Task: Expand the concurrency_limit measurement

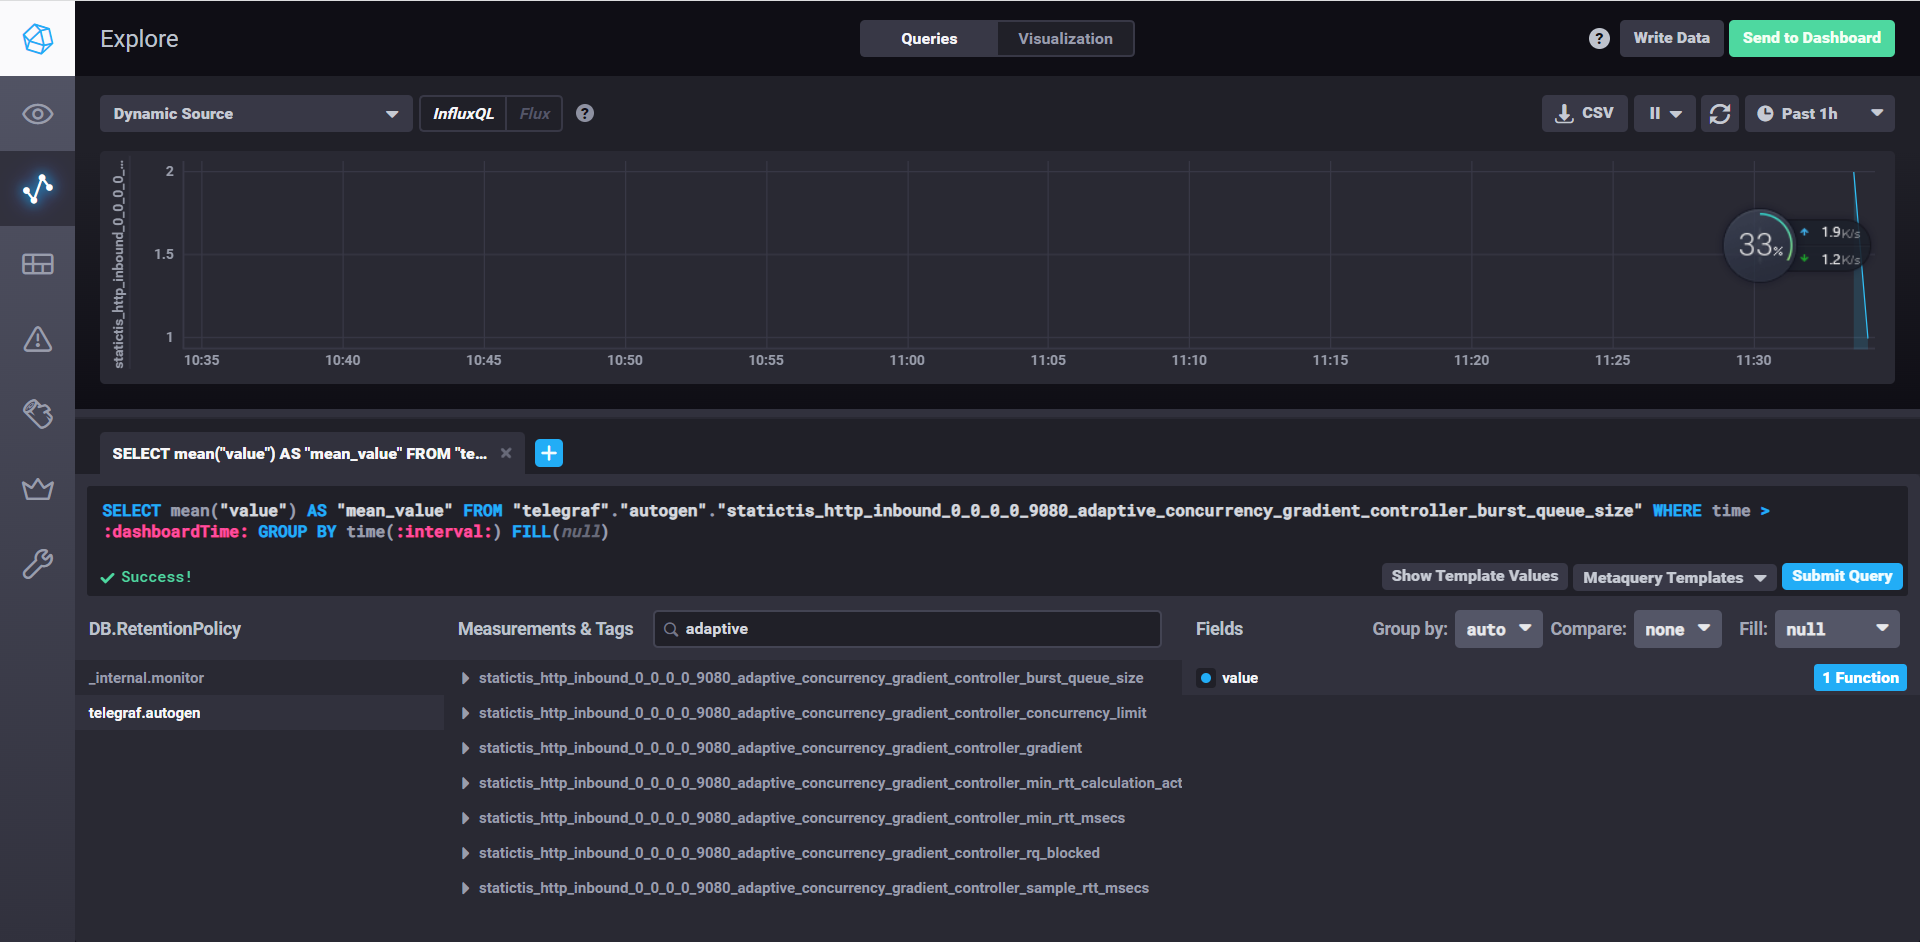Action: (x=811, y=713)
